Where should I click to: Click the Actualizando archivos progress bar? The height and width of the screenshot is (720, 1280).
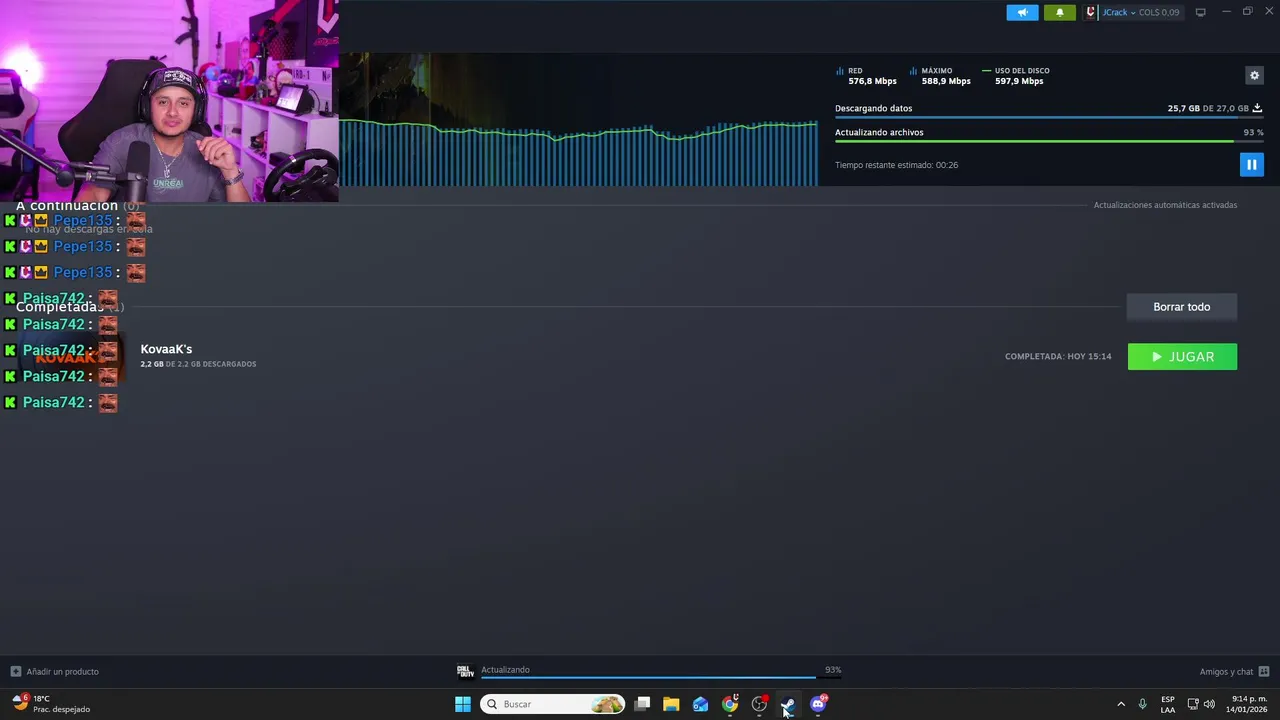pos(1048,142)
